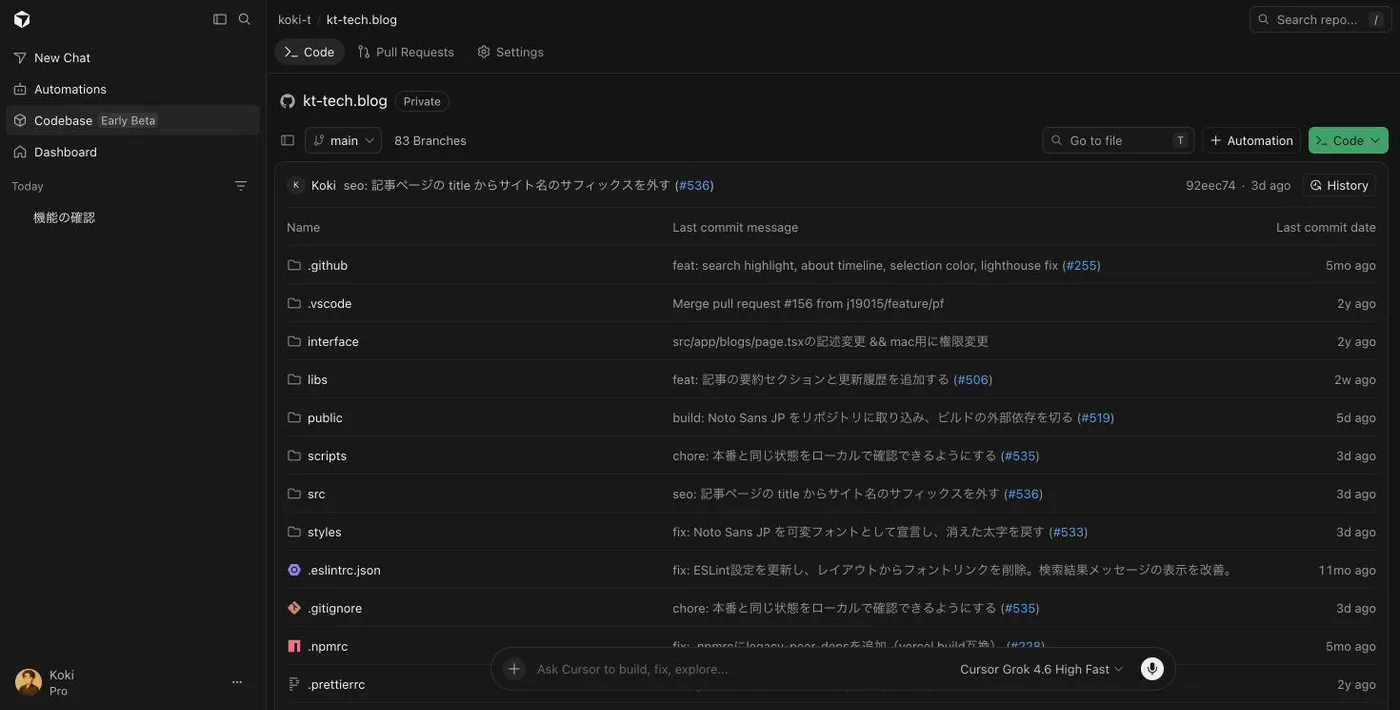Open the .eslintrc.json file name
This screenshot has width=1400, height=710.
point(344,570)
